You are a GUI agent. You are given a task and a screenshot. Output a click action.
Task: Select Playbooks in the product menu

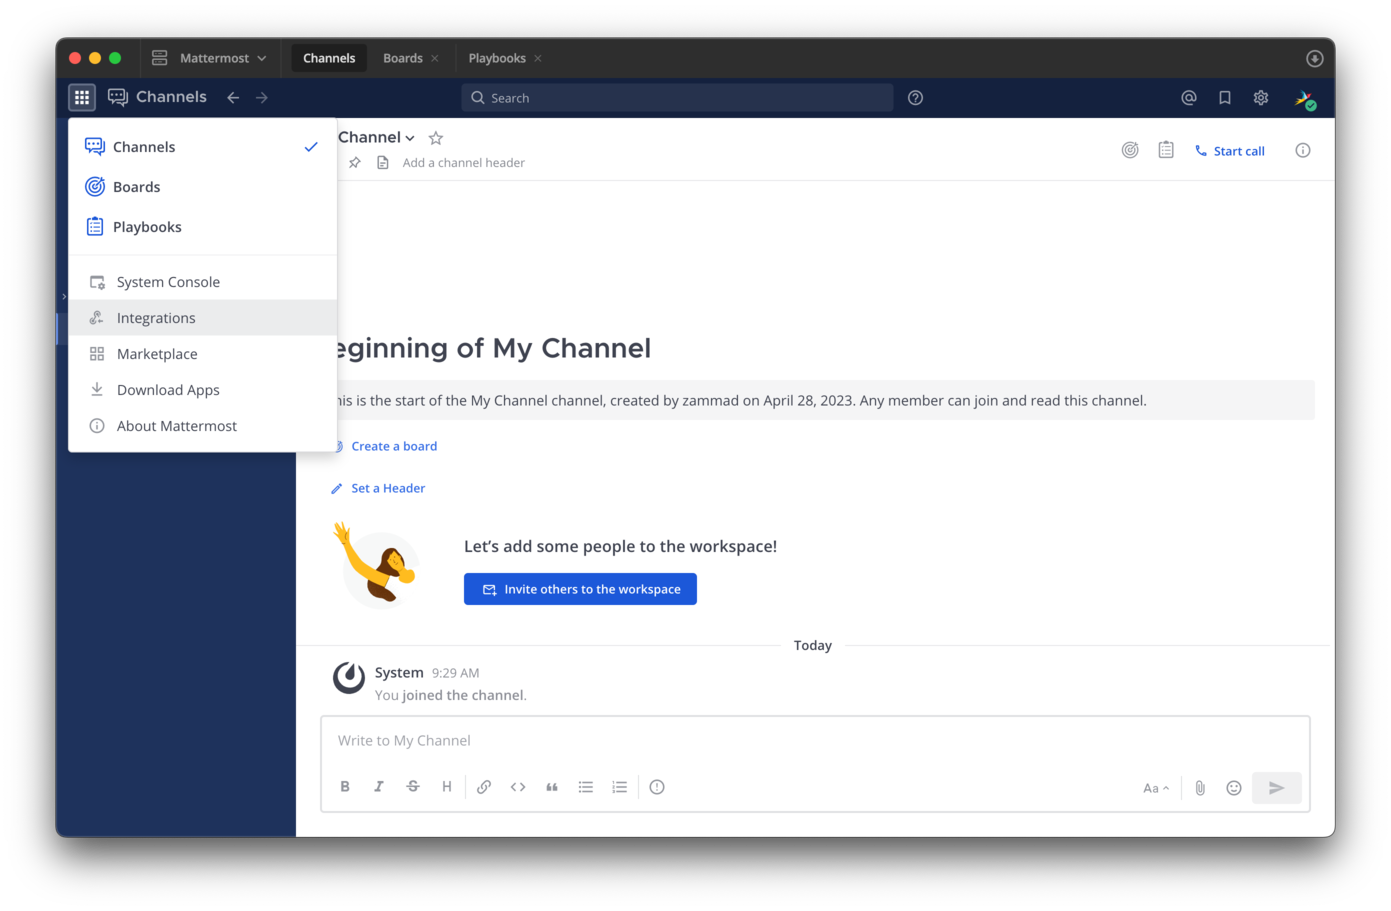tap(203, 227)
